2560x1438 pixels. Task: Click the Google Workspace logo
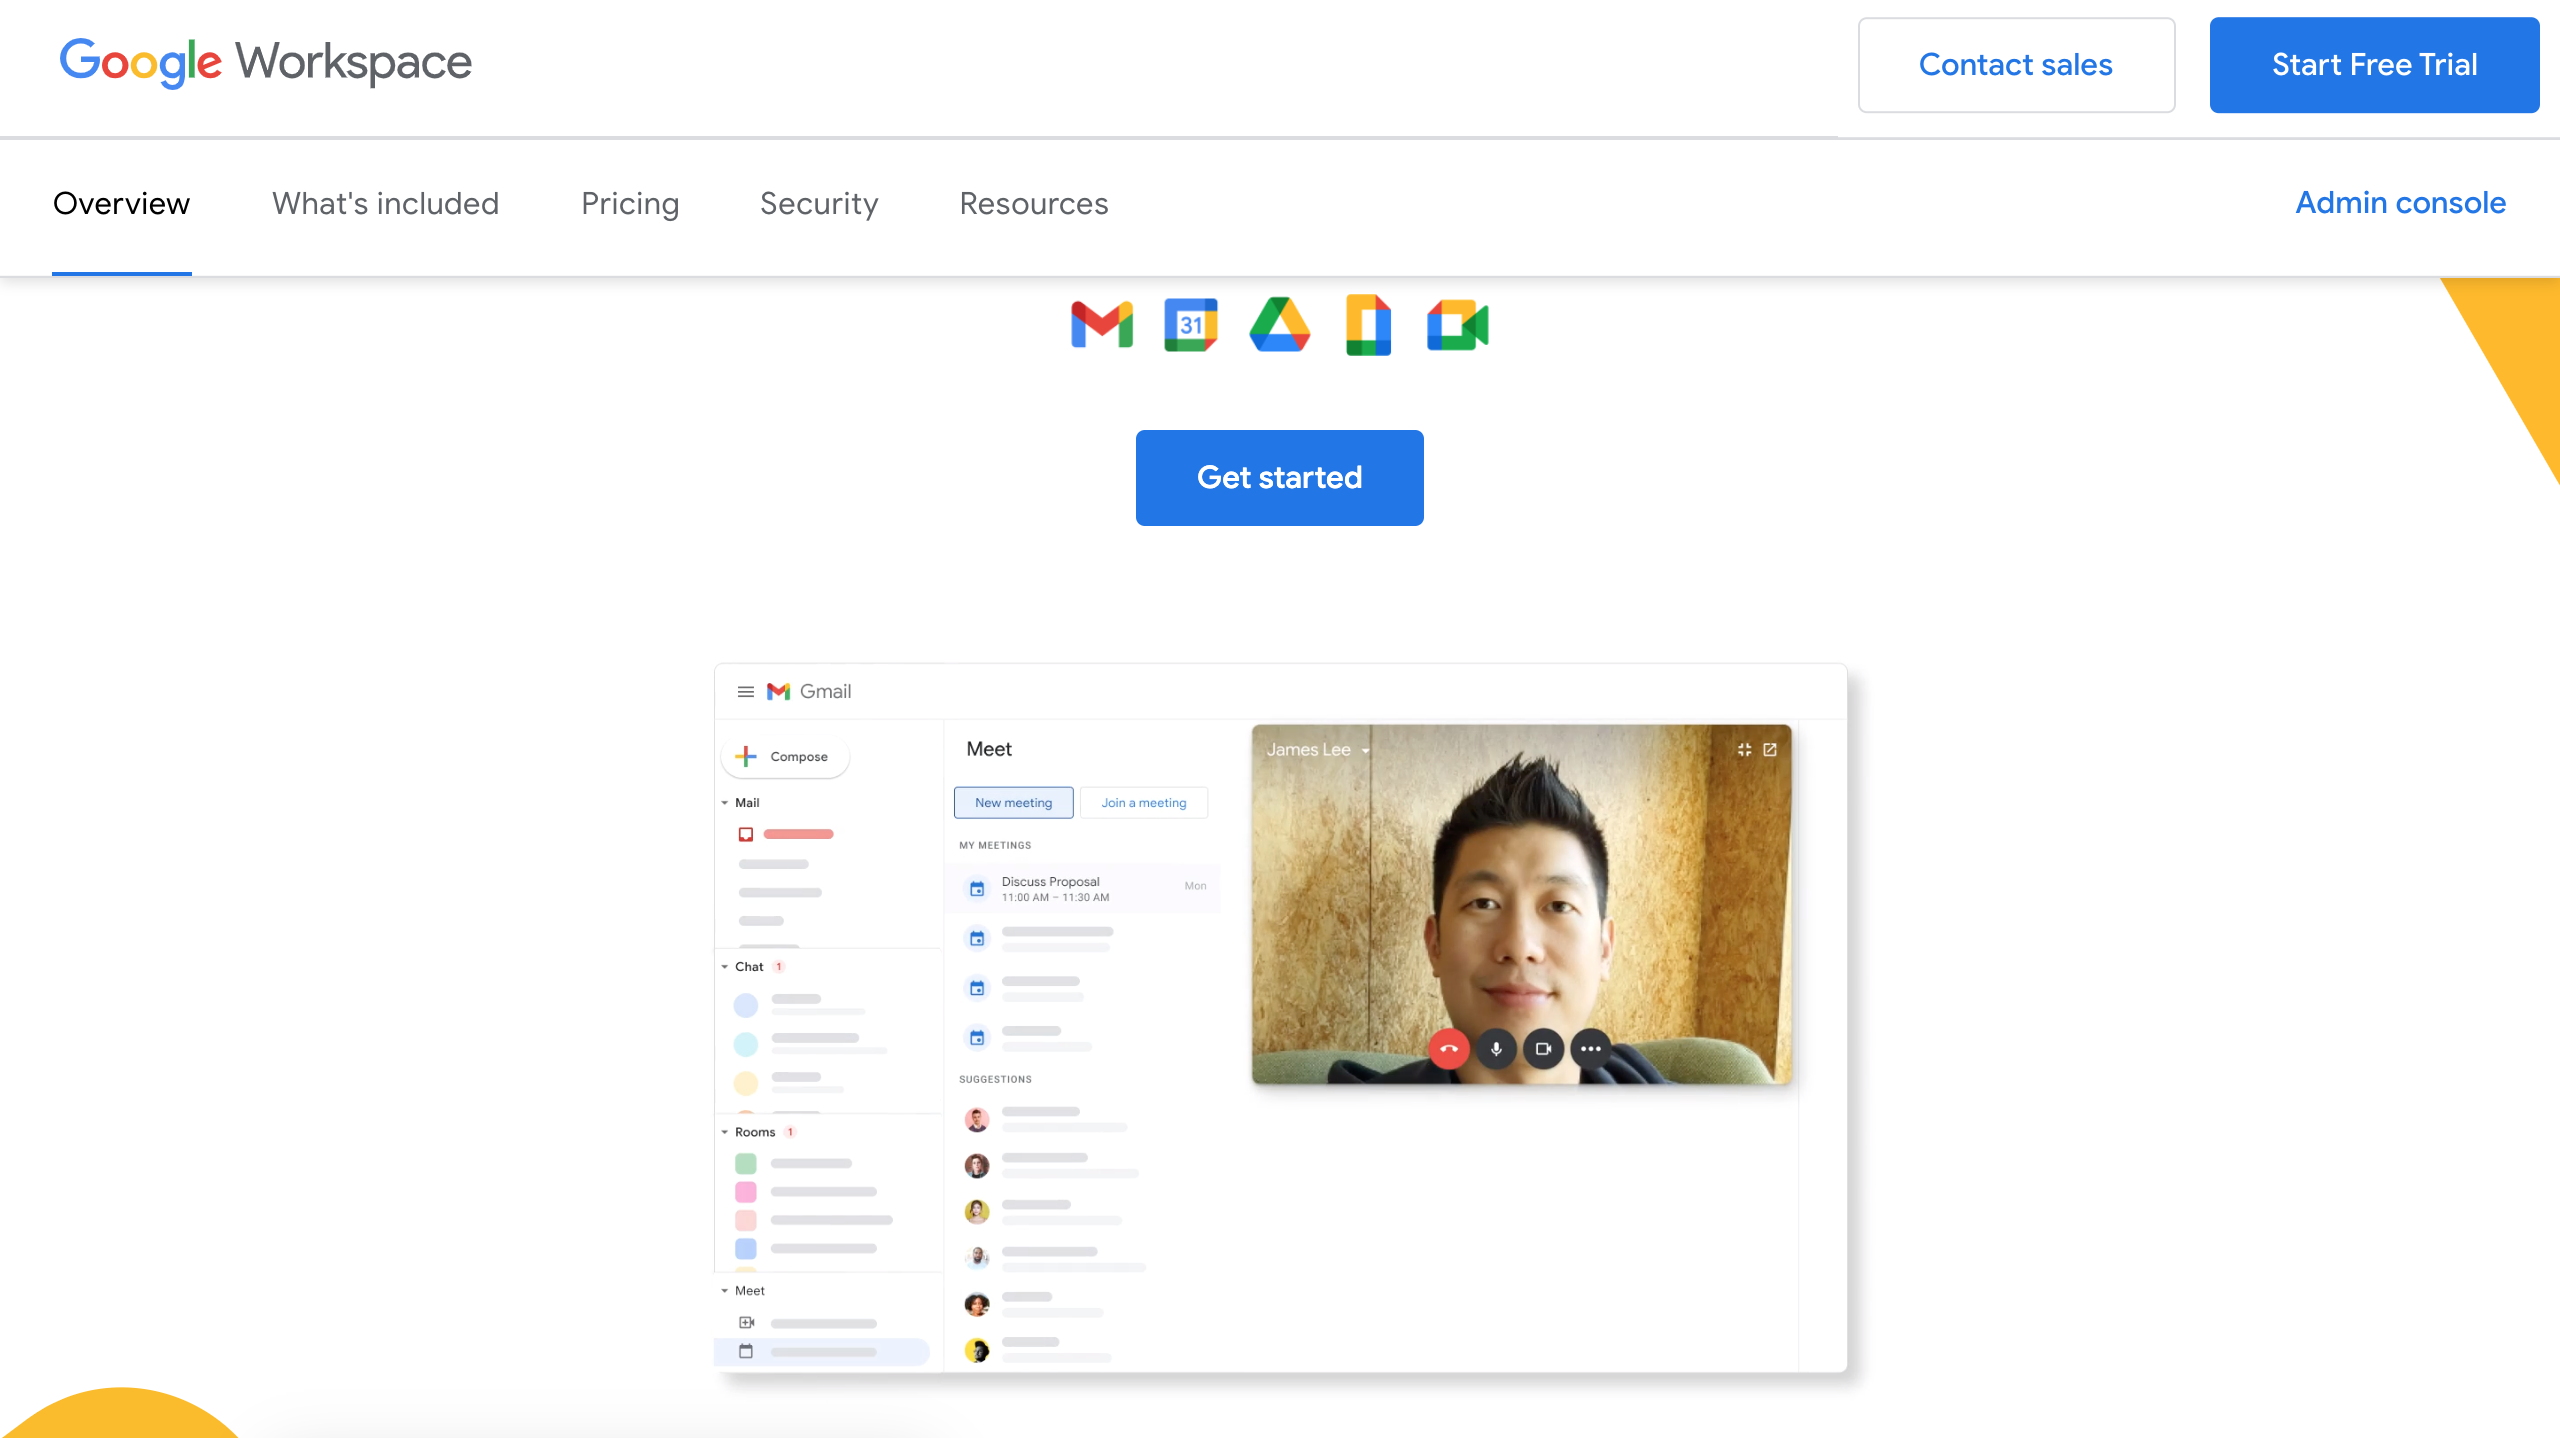coord(265,62)
